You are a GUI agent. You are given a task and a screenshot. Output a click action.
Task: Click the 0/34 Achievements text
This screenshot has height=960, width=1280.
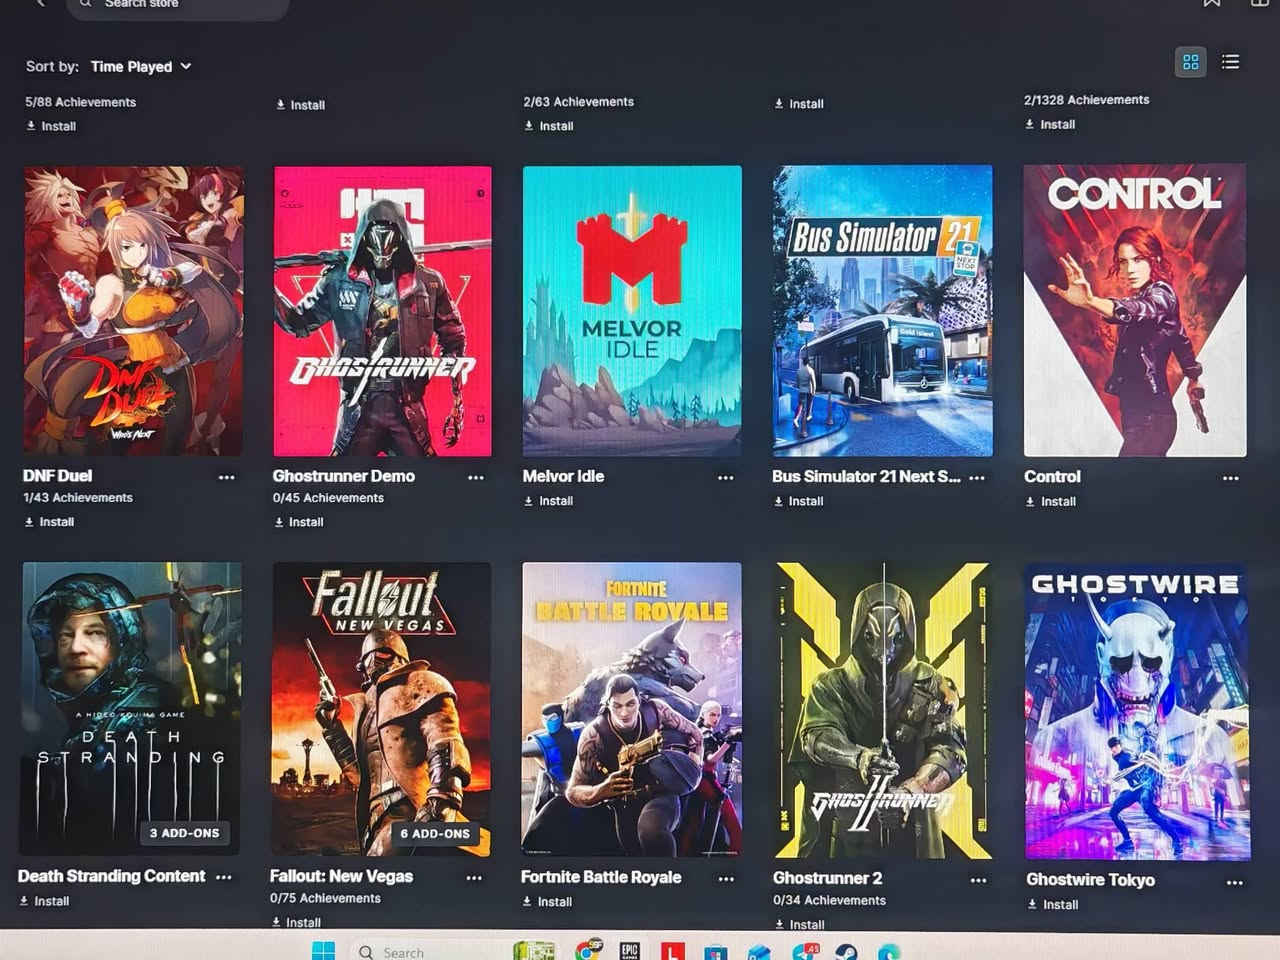click(829, 900)
